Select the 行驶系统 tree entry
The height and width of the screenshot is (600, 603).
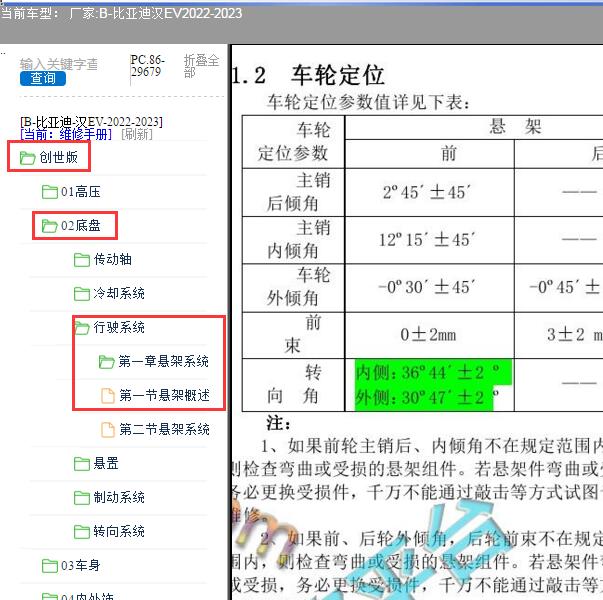click(x=119, y=327)
